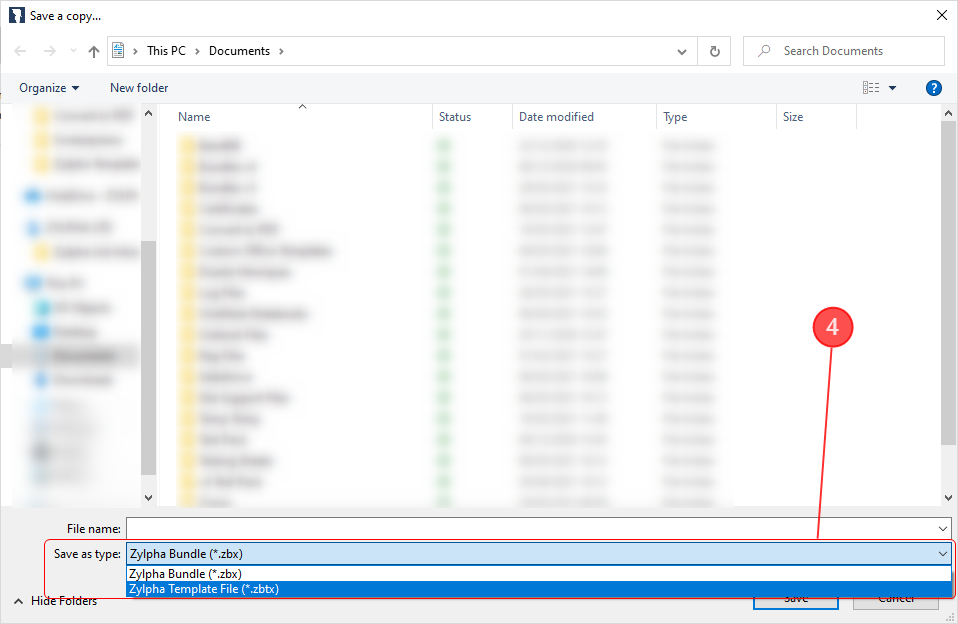Collapse the dialog with Hide Folders
Viewport: 958px width, 624px height.
coord(63,601)
